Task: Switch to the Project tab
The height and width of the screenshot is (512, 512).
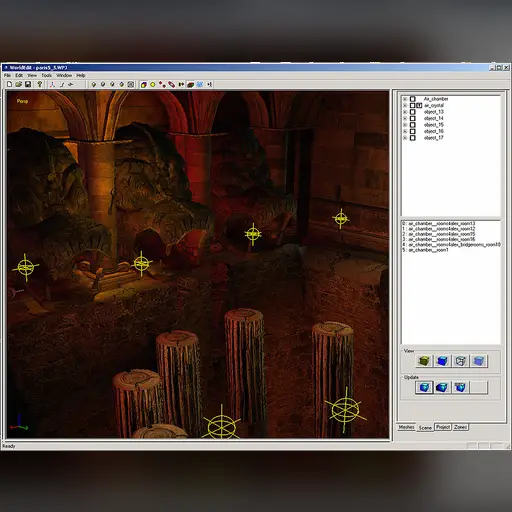Action: [443, 427]
